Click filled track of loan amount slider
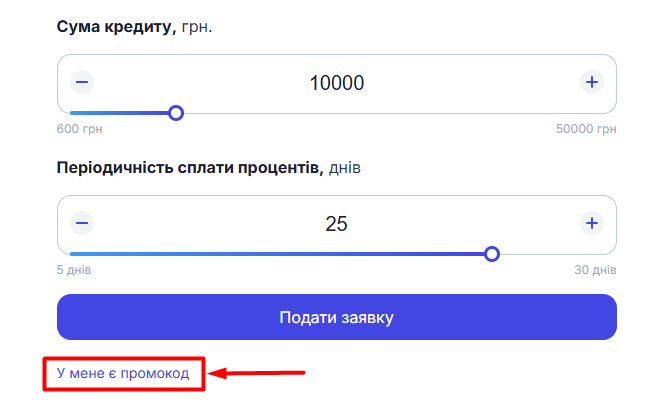This screenshot has height=400, width=670. point(120,113)
